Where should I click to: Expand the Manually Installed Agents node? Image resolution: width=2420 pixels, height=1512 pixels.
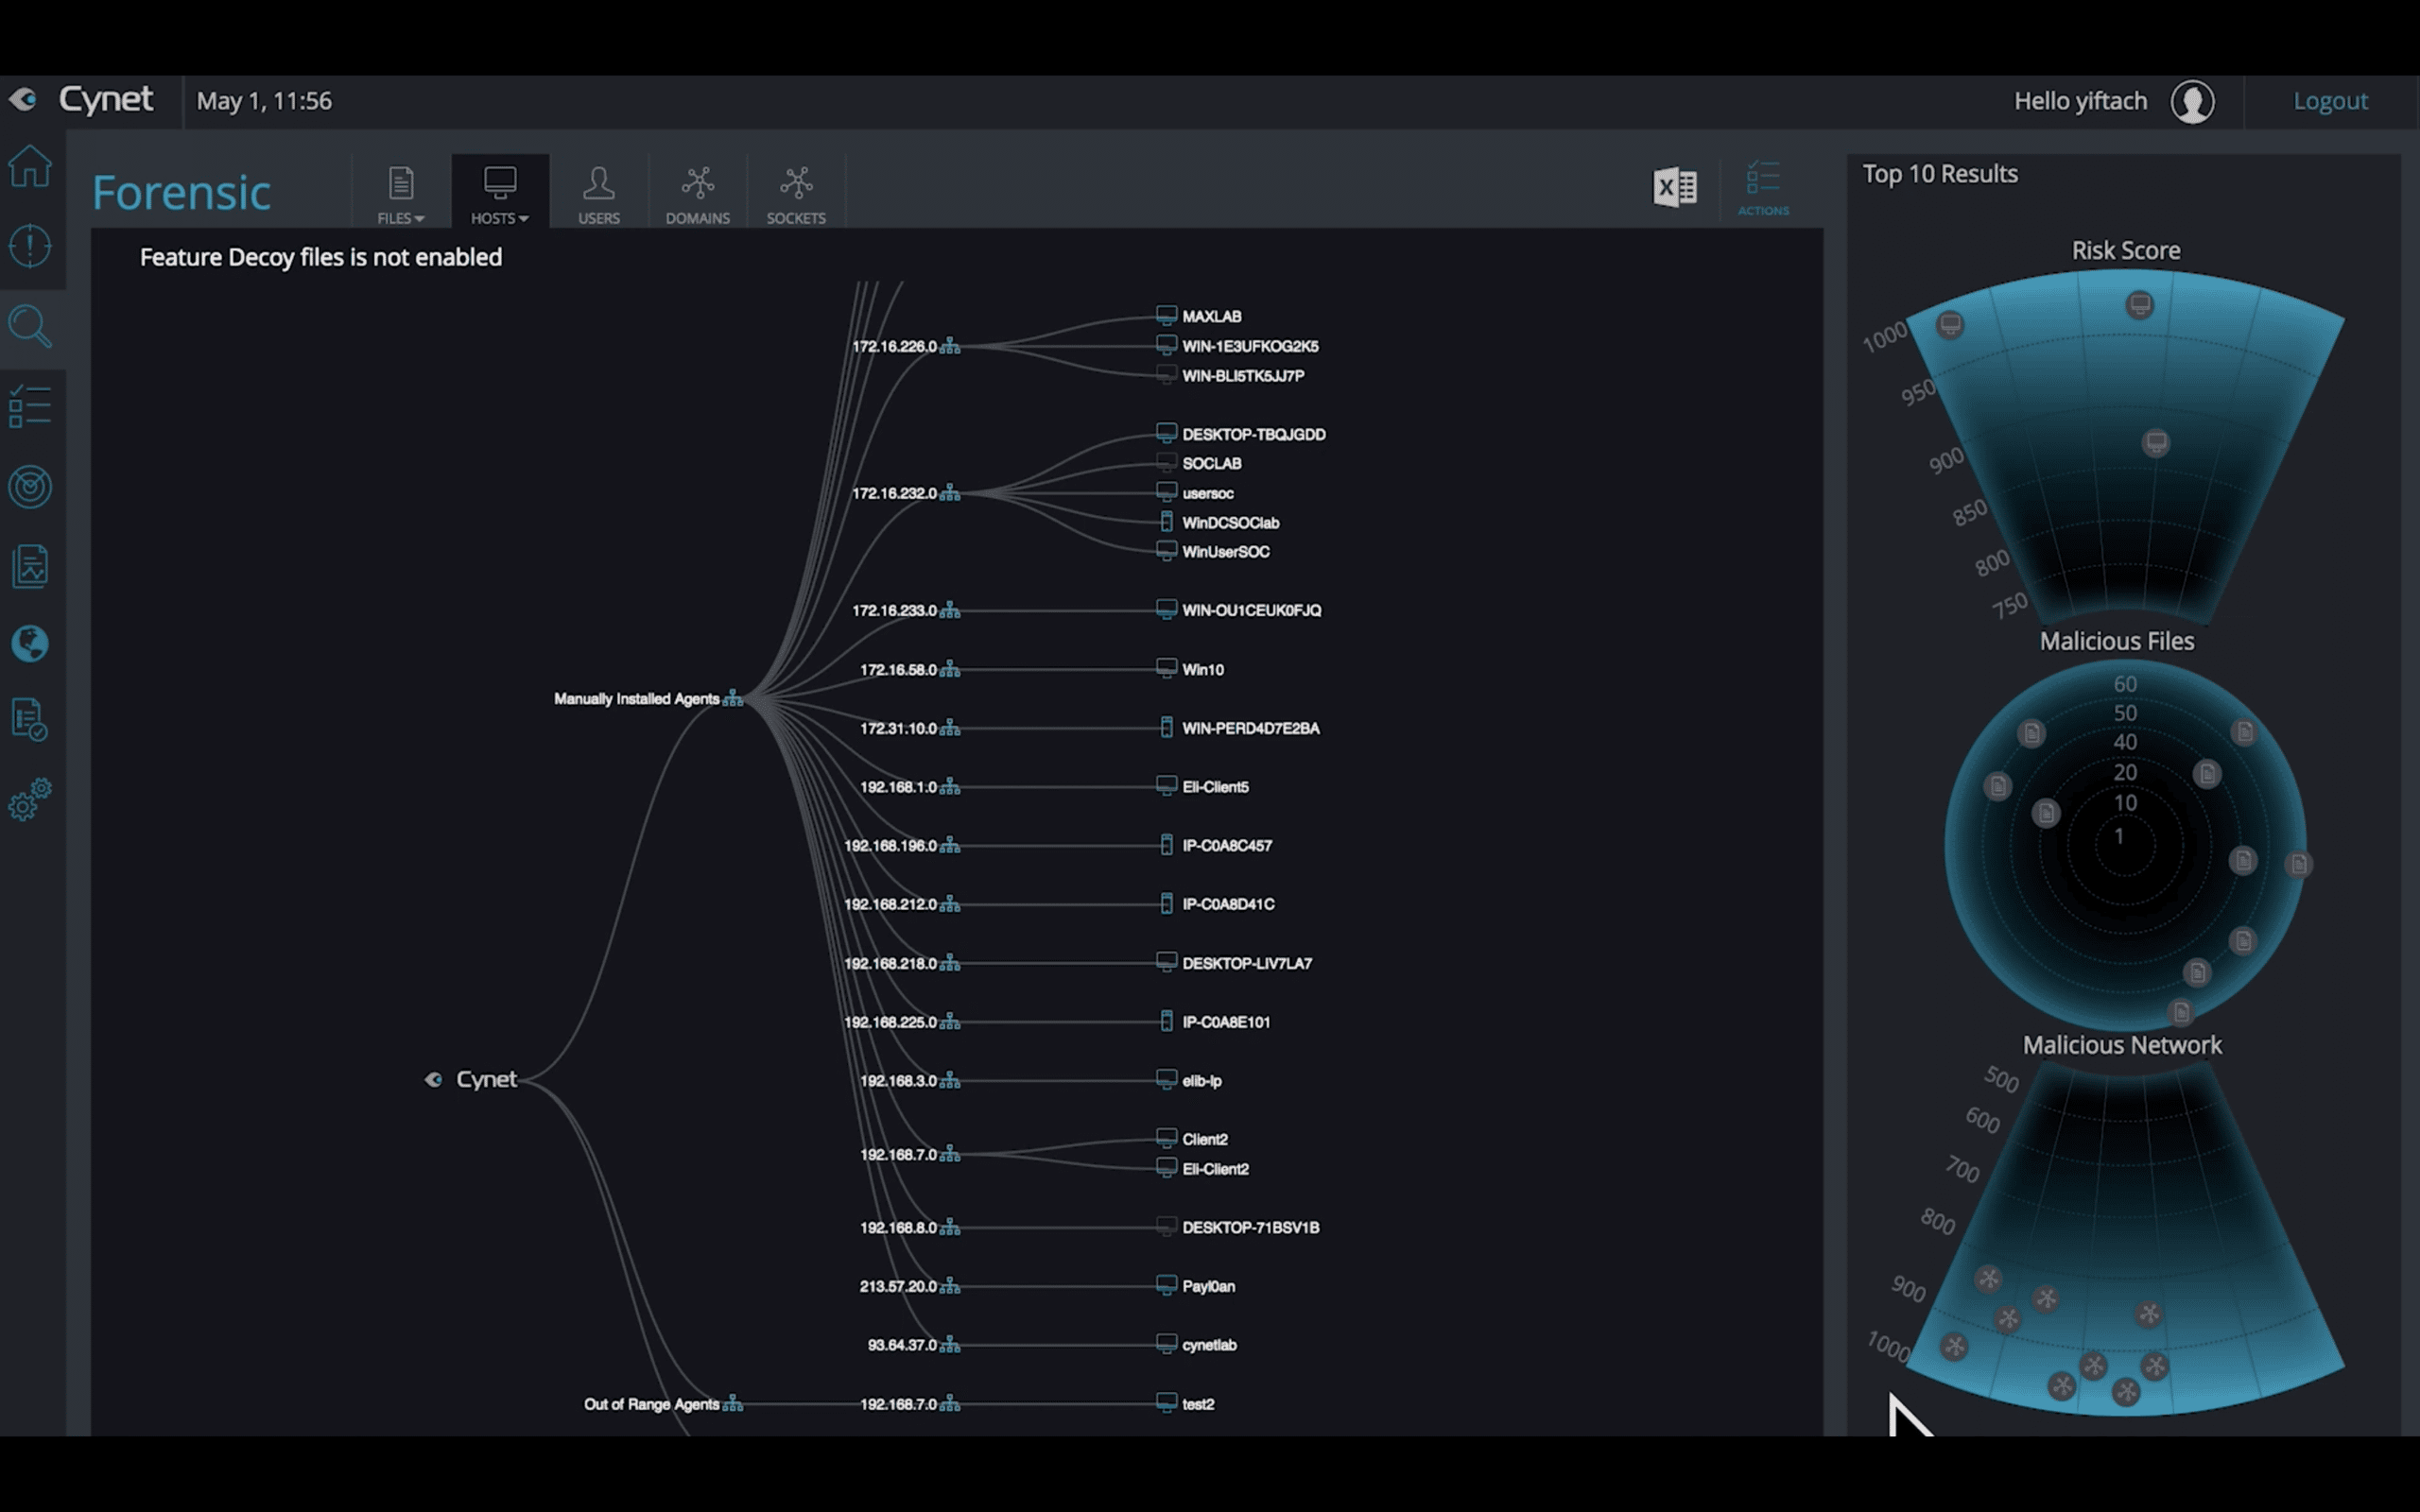tap(733, 698)
